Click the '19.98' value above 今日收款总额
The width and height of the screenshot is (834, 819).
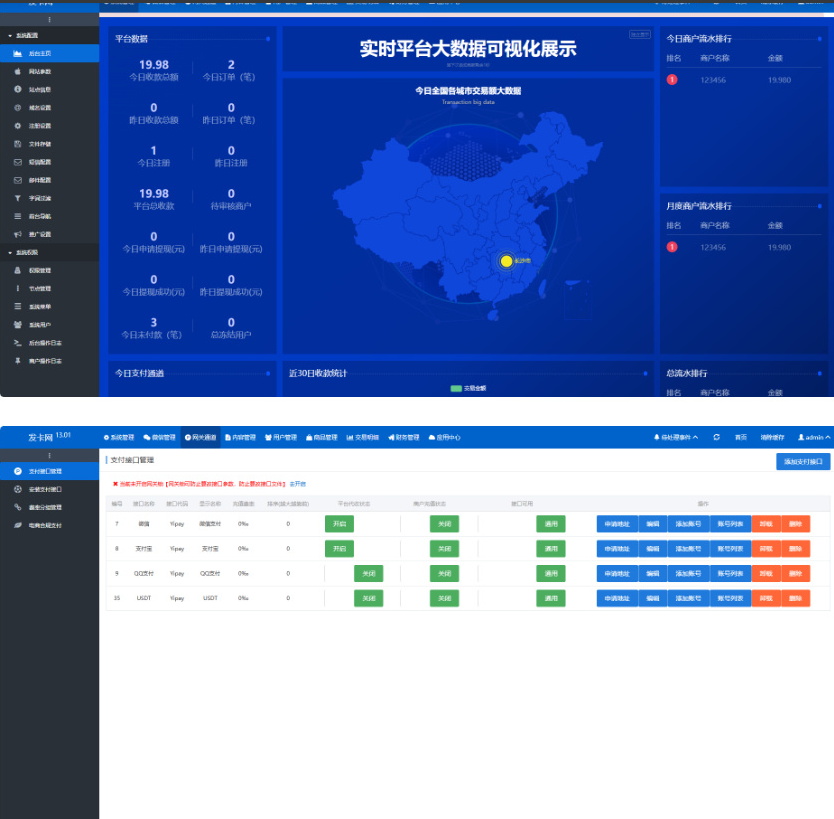tap(154, 65)
